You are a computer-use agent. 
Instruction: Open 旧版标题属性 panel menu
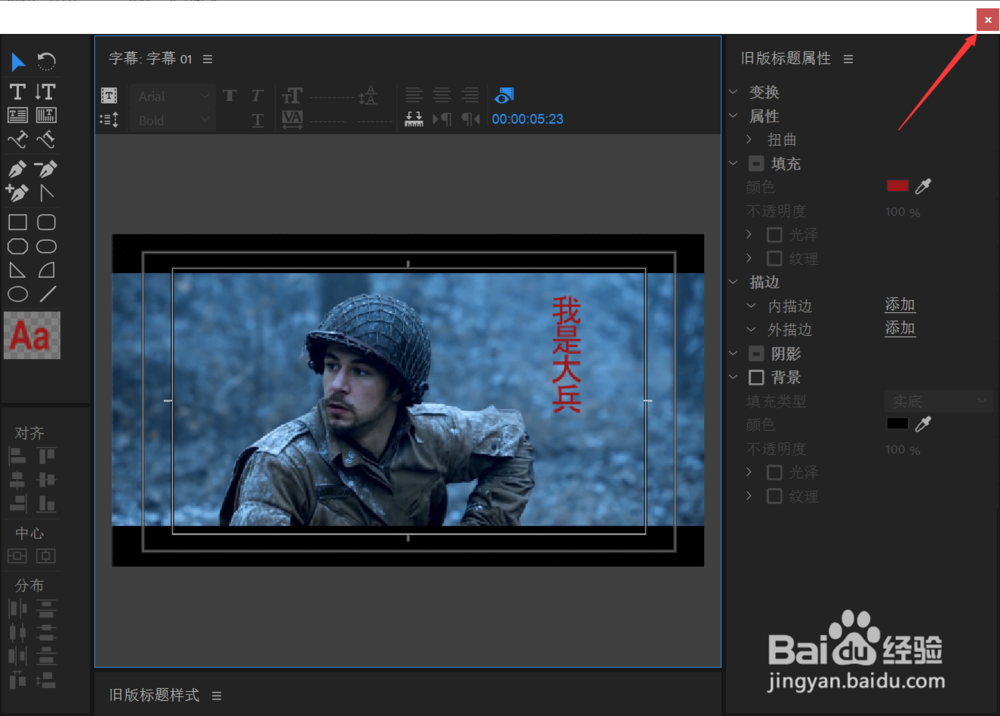pos(848,59)
